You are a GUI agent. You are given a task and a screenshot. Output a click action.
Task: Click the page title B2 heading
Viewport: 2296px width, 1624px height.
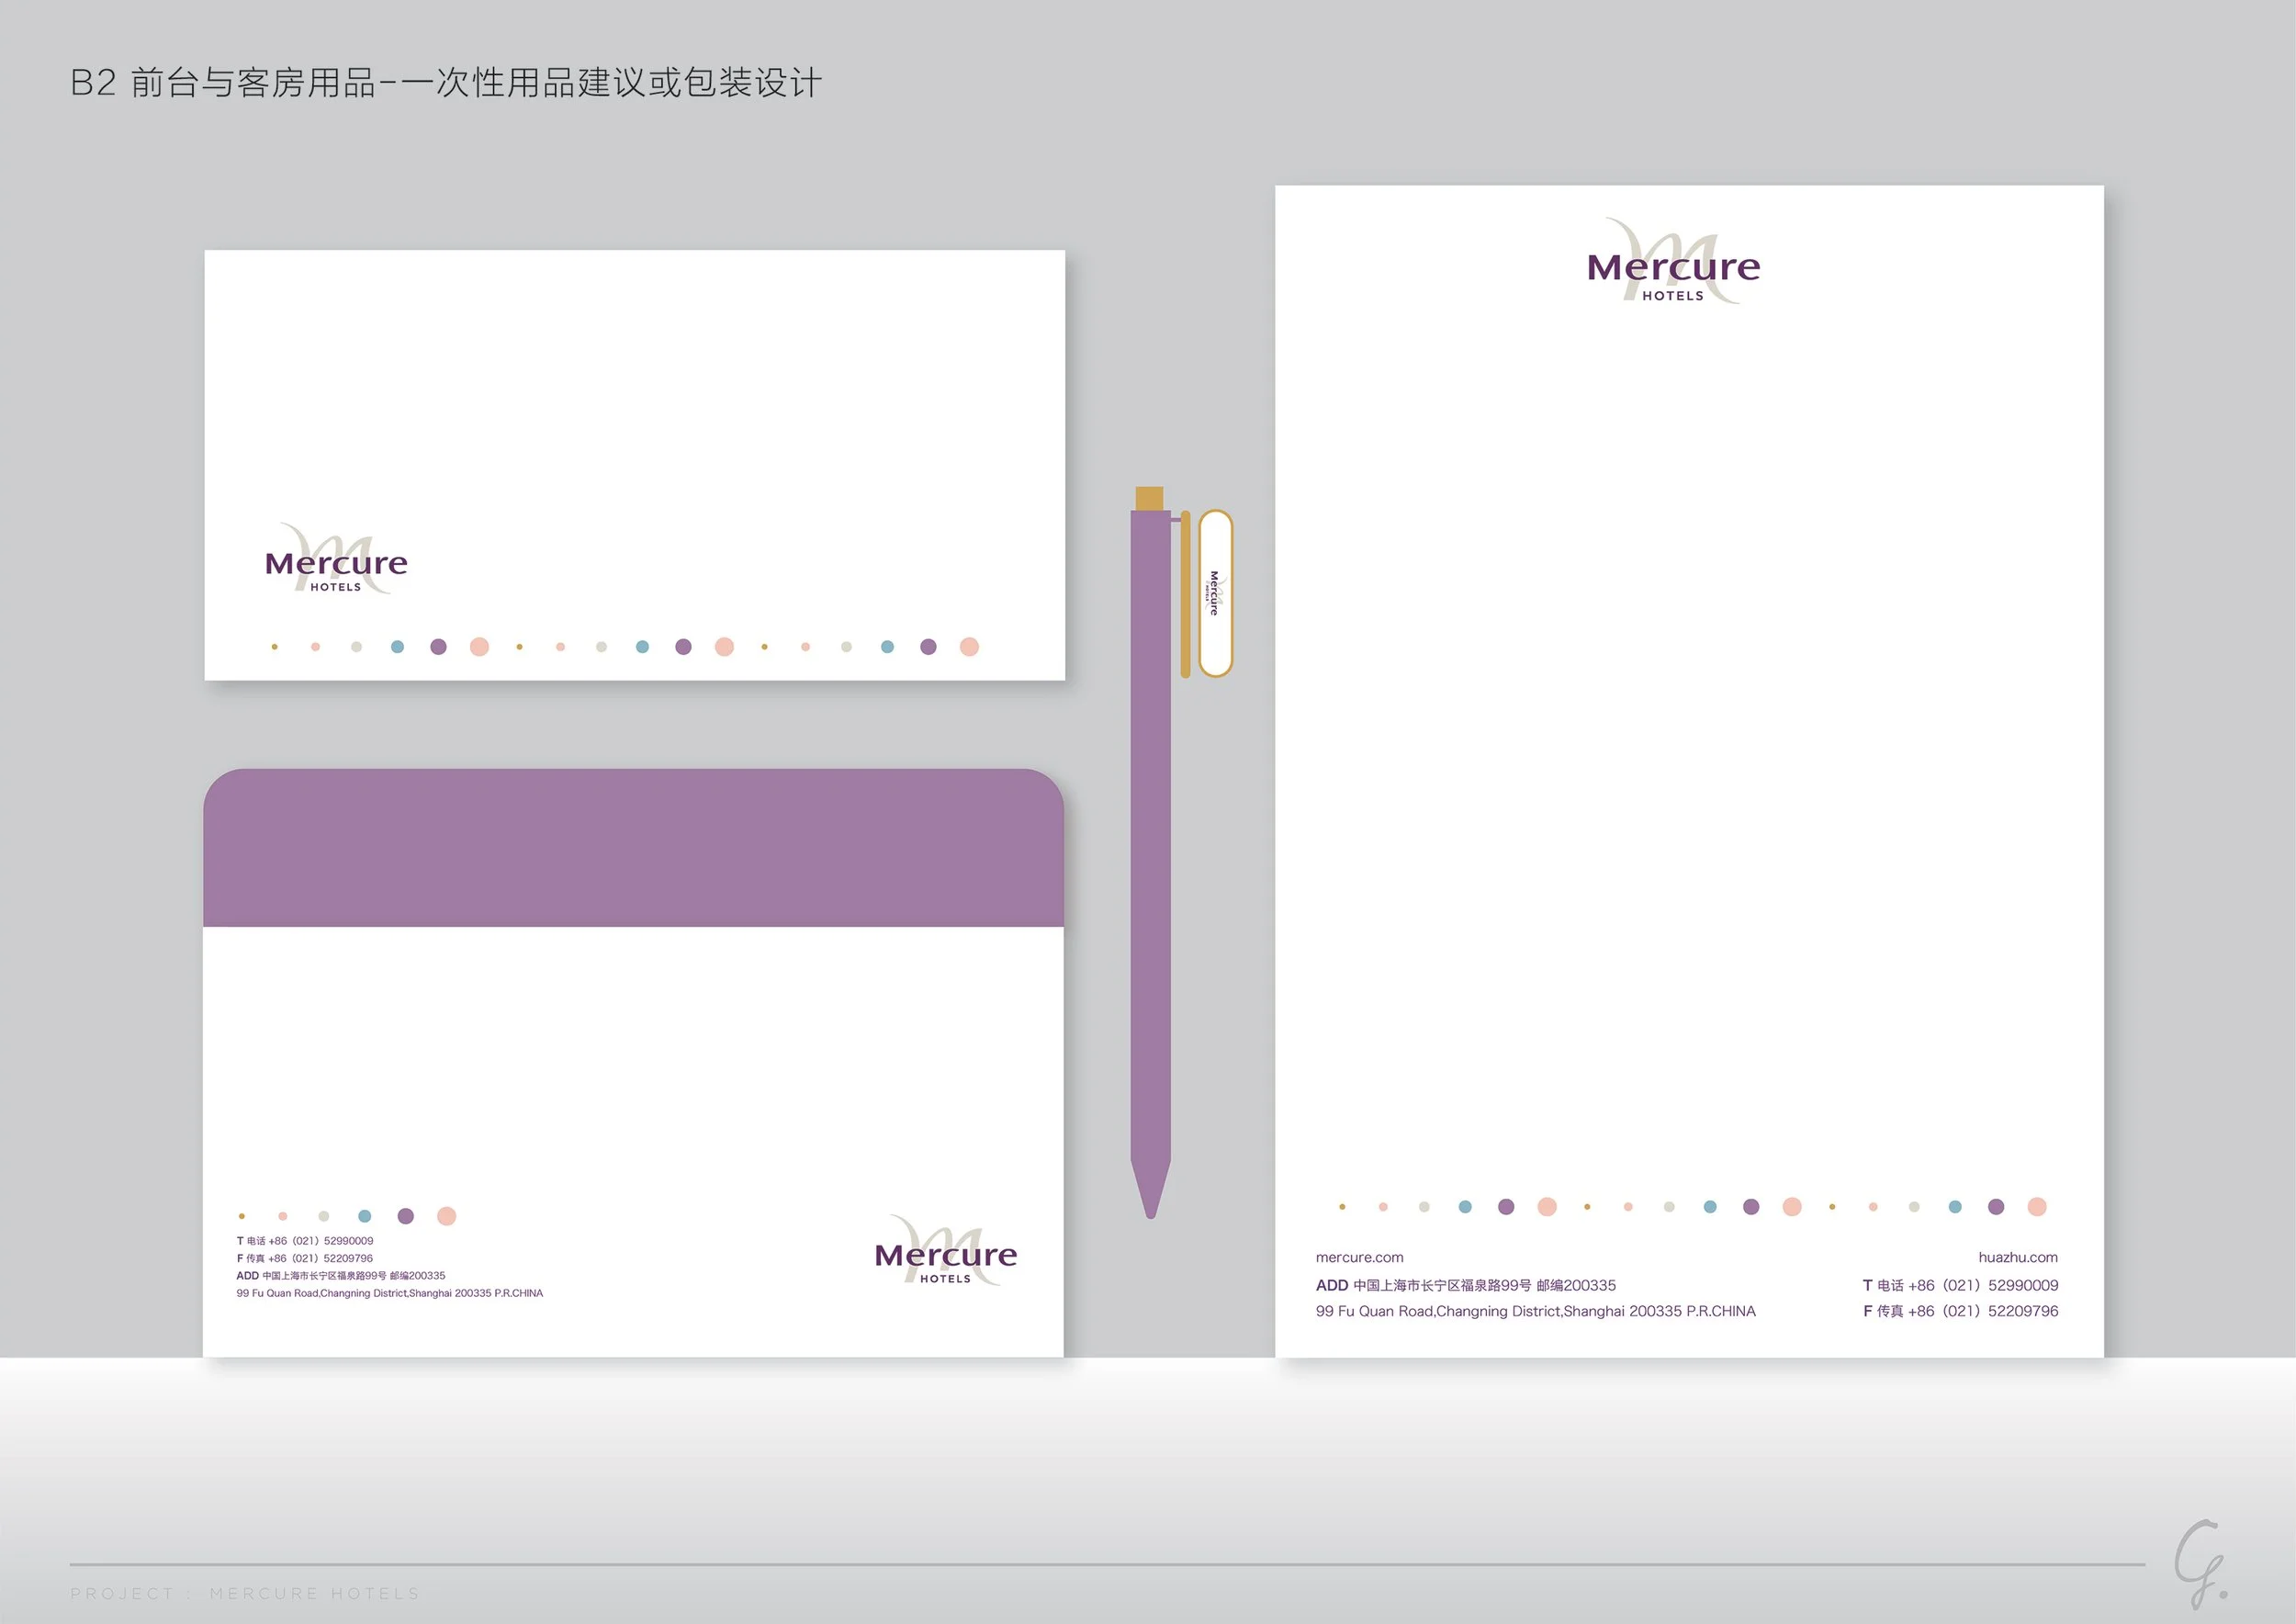[446, 82]
